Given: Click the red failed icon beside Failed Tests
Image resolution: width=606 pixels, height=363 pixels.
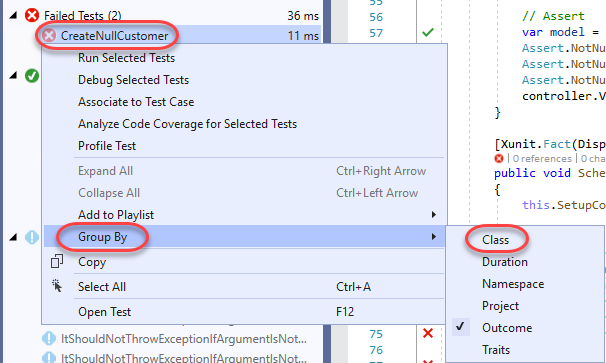Looking at the screenshot, I should pyautogui.click(x=32, y=16).
